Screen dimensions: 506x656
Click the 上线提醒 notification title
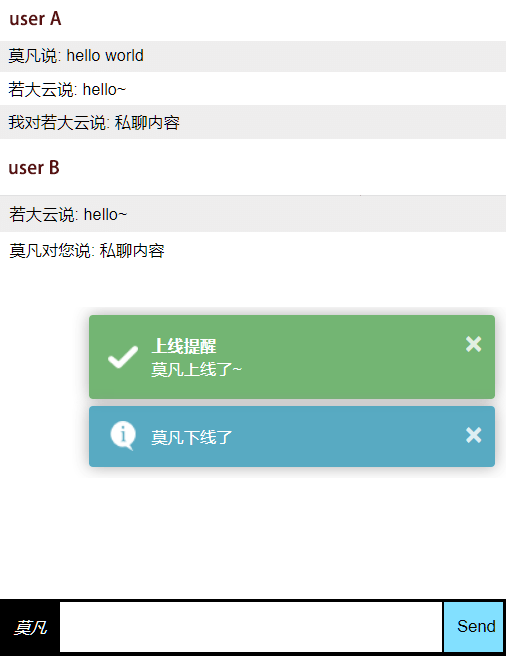(x=184, y=346)
